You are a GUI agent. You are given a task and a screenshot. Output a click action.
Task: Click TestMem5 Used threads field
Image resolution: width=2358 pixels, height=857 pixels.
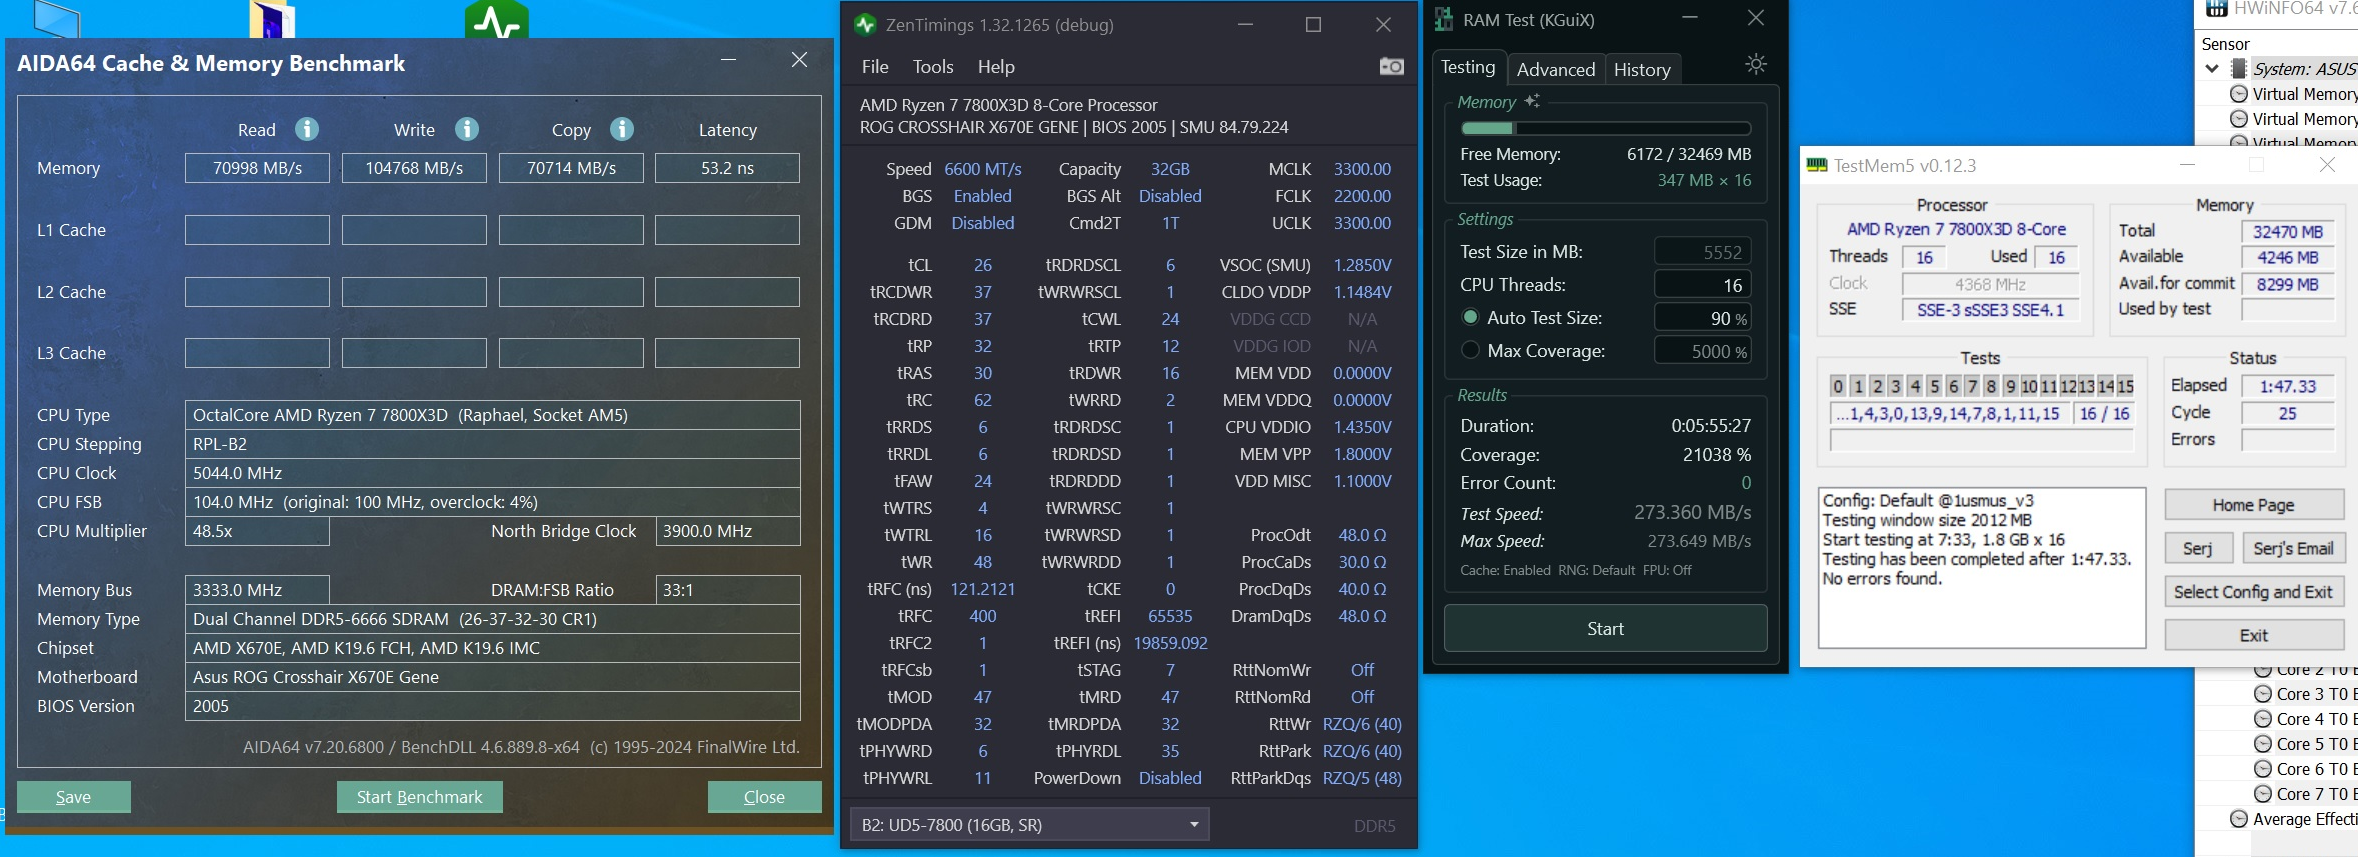2057,257
